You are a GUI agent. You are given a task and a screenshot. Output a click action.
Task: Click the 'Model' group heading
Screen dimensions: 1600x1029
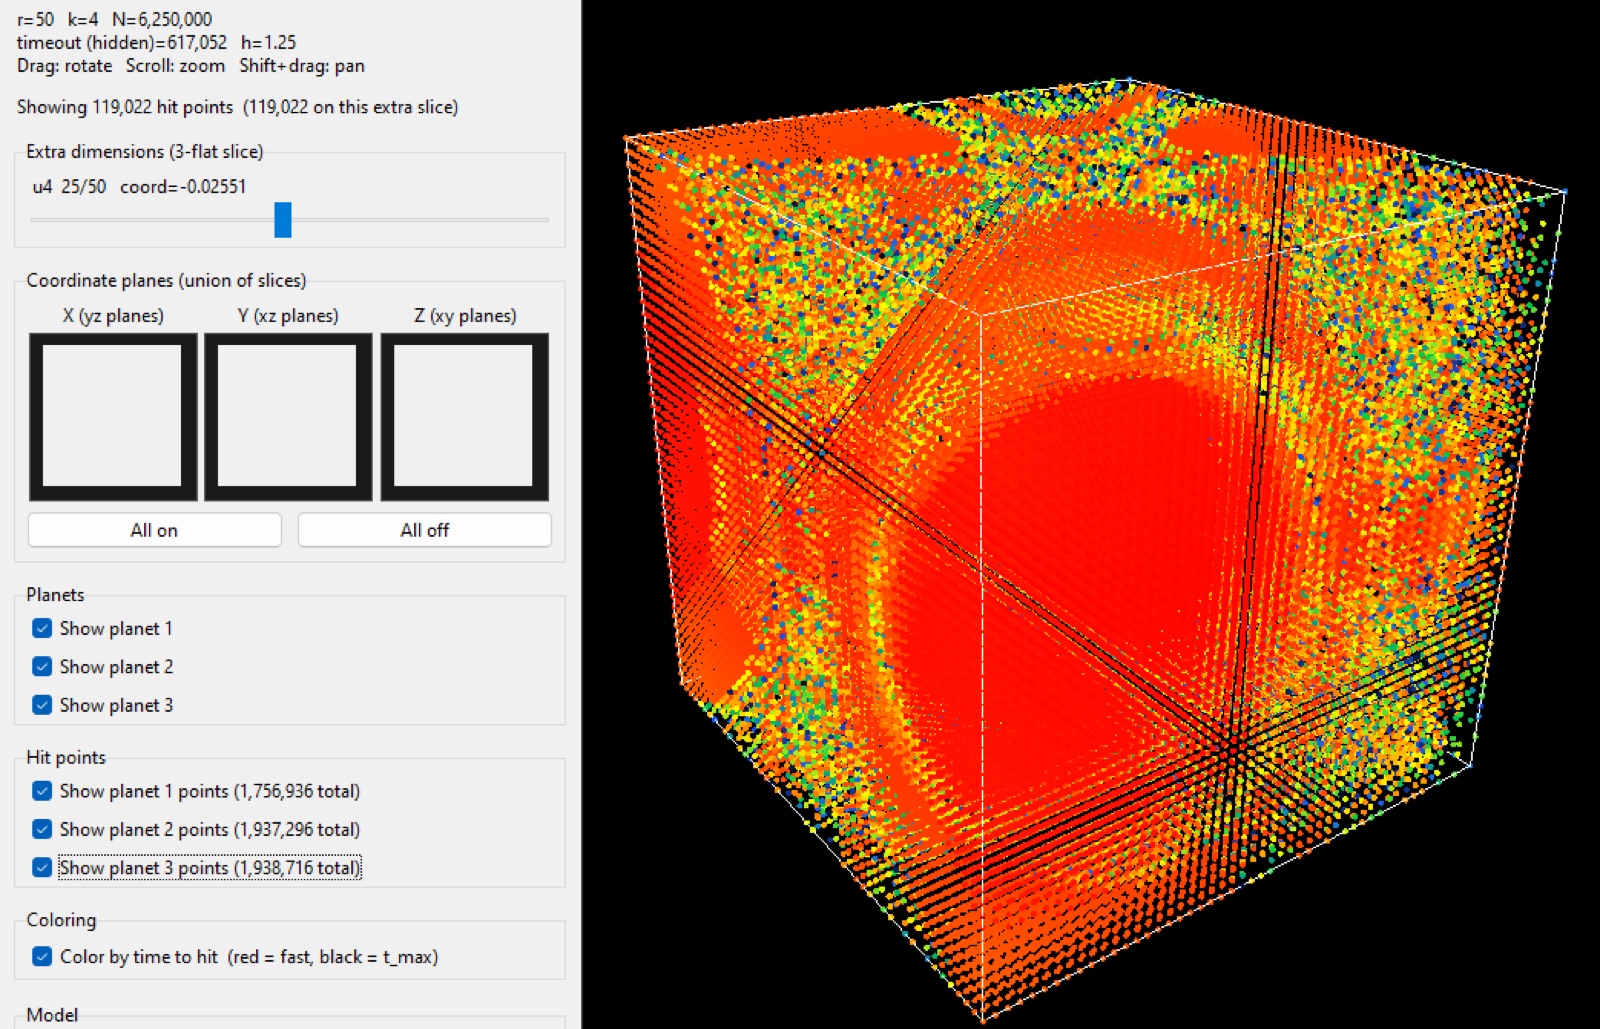(52, 1014)
